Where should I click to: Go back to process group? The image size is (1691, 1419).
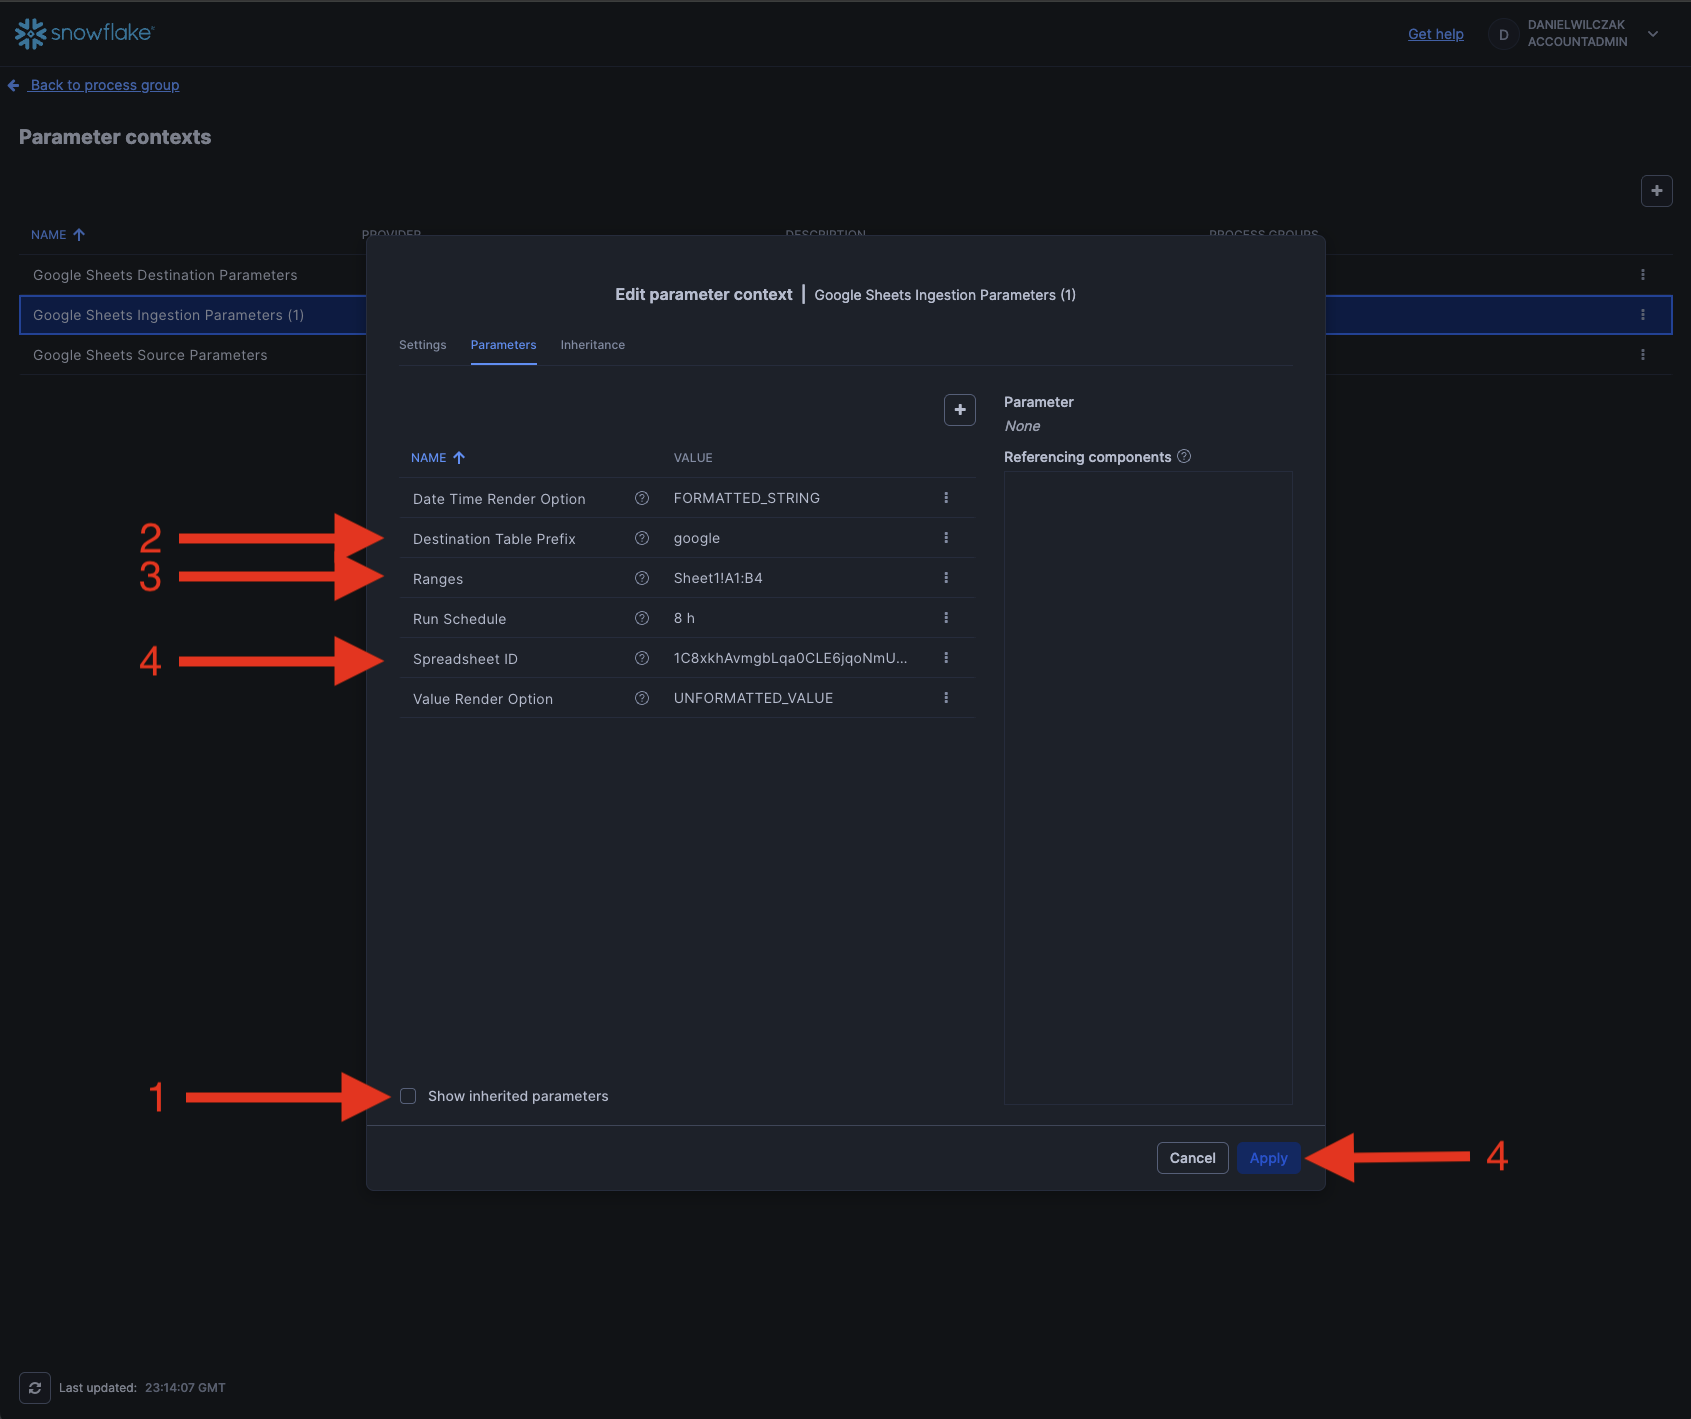click(104, 85)
